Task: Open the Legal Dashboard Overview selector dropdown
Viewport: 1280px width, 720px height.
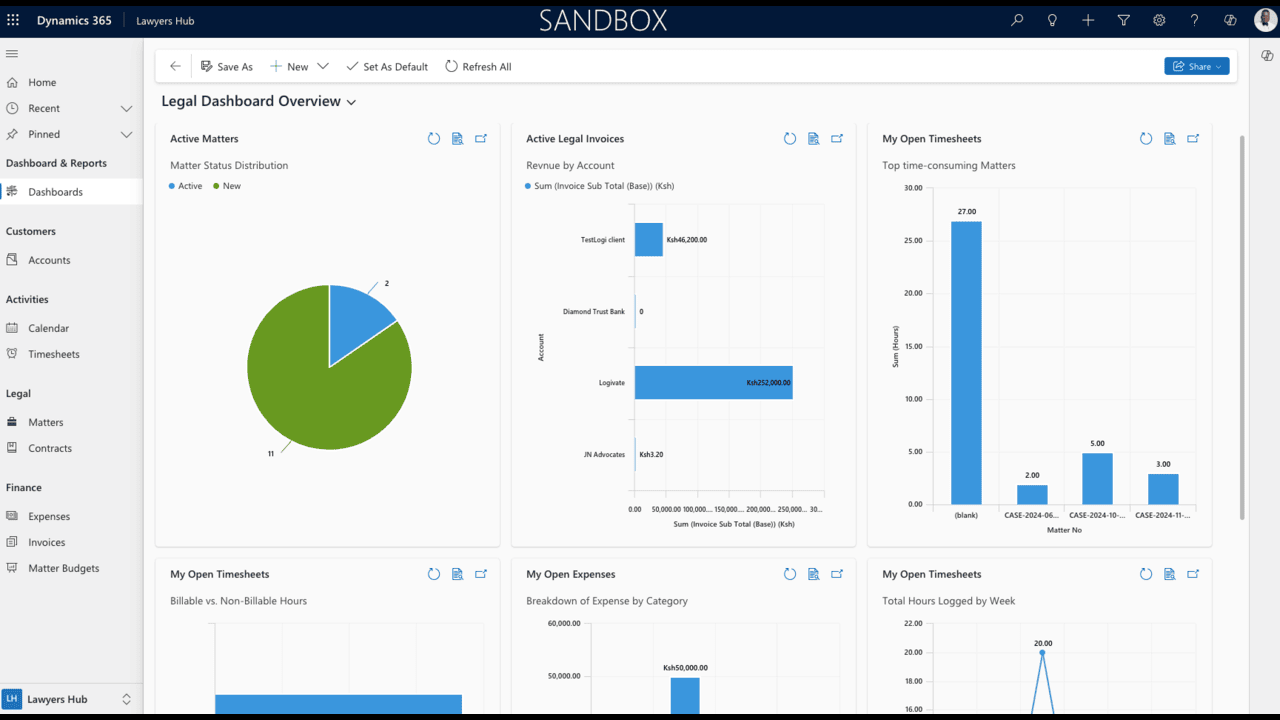Action: pos(351,102)
